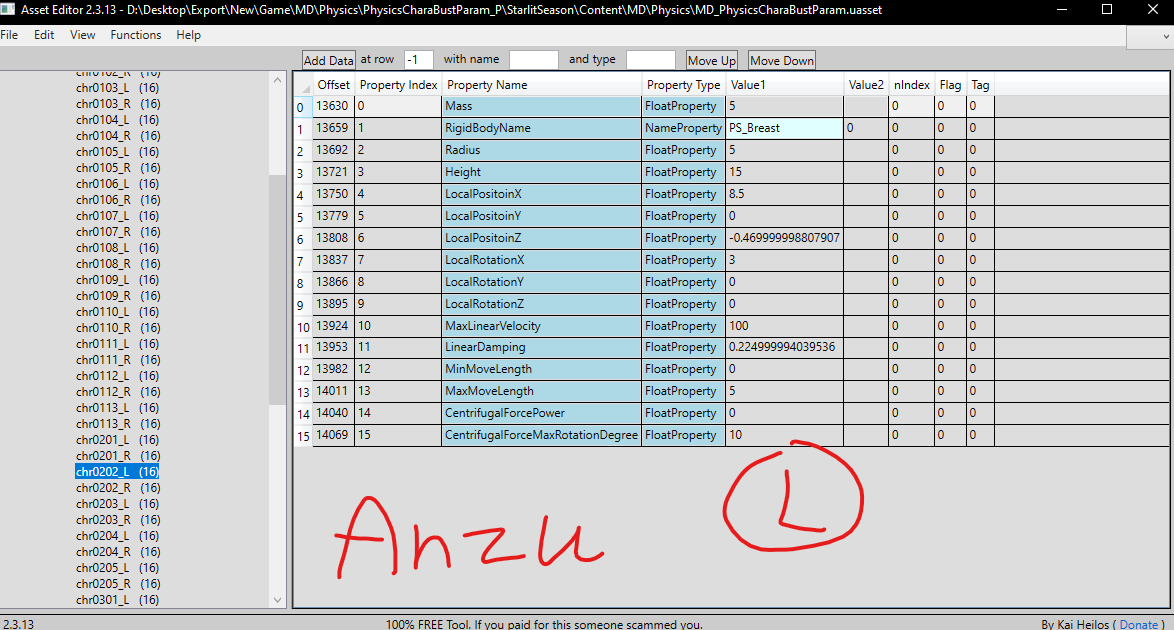Select the Height Value1 cell showing 15
1174x630 pixels.
tap(785, 172)
